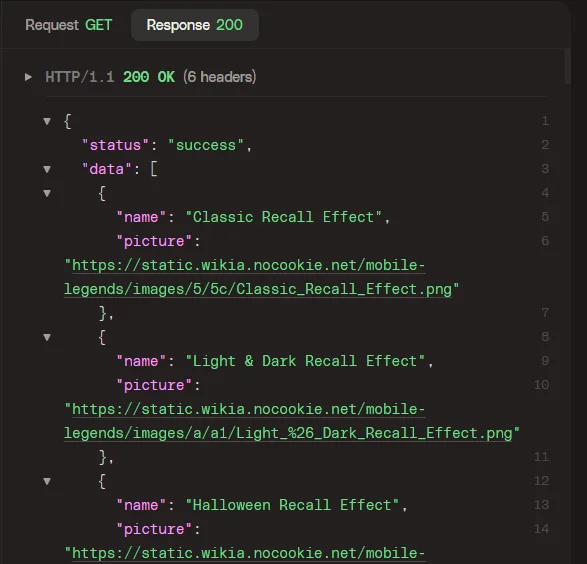
Task: Click the "name" key on line 13
Action: tap(141, 505)
